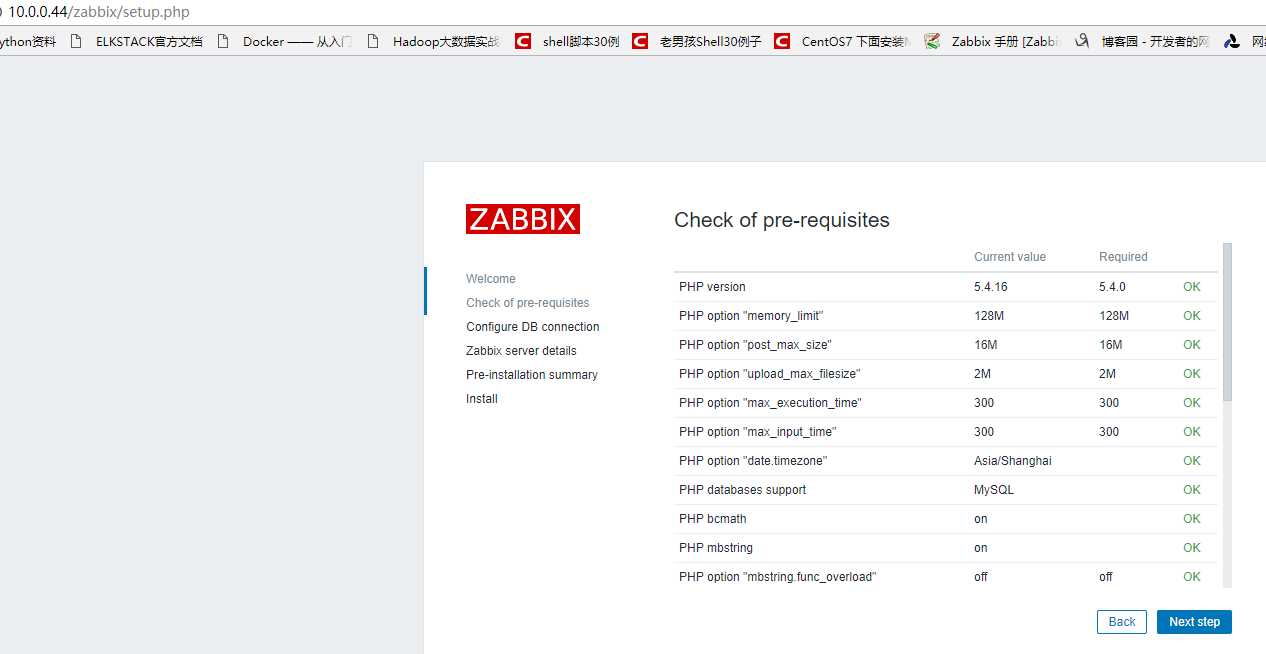Click the 5.4.0 required value
The width and height of the screenshot is (1266, 654).
1112,287
